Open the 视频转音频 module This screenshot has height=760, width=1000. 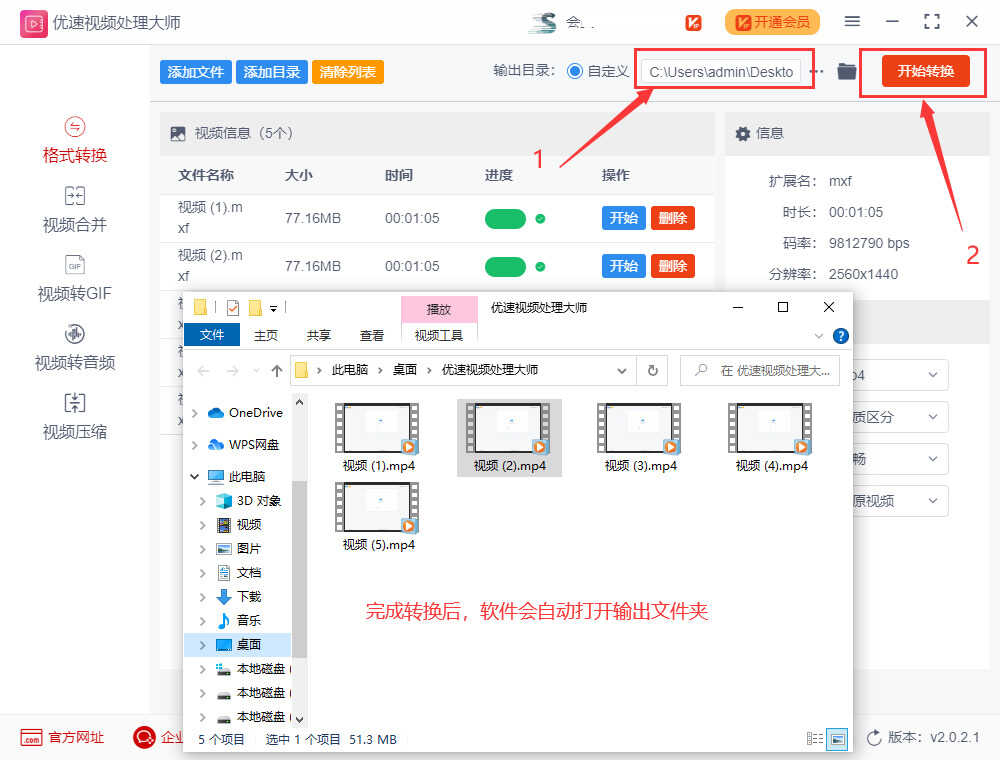coord(74,348)
